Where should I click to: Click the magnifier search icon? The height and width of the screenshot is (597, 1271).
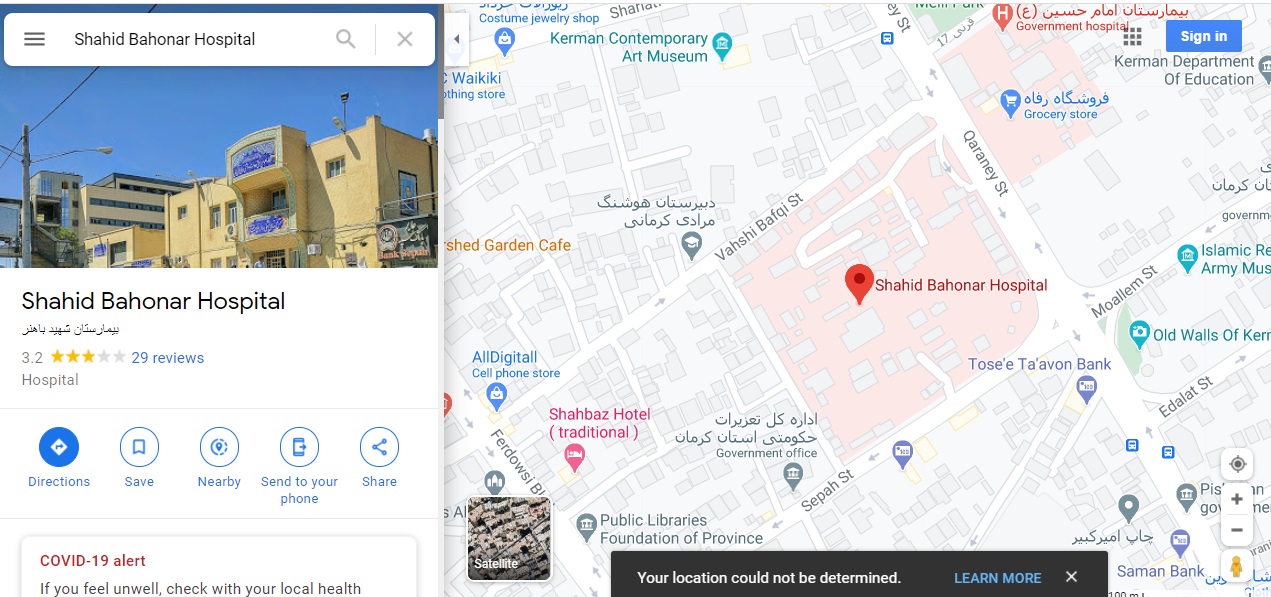[346, 39]
